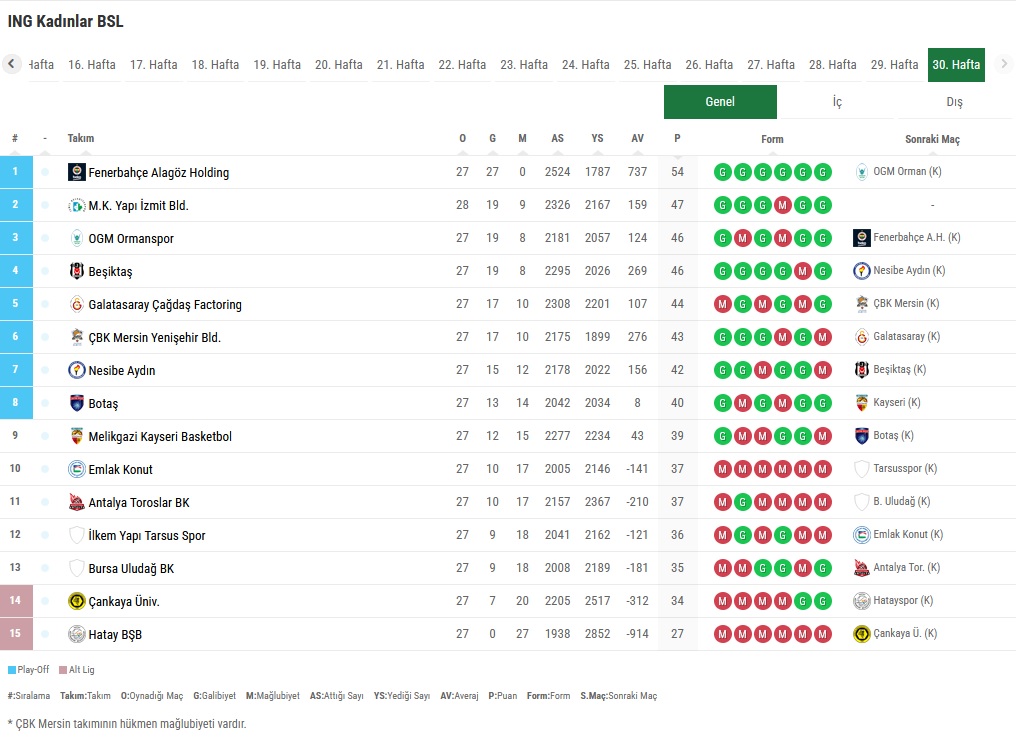This screenshot has width=1016, height=743.
Task: Click the Takım column header
Action: point(81,139)
